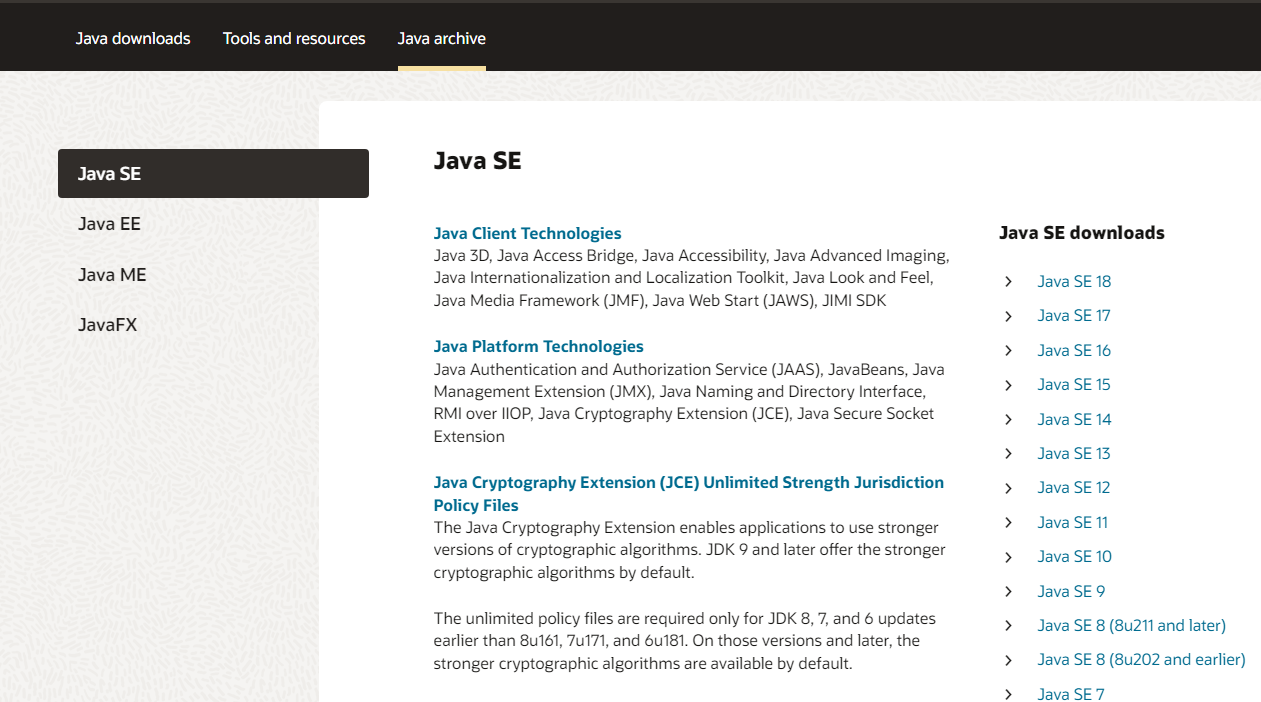This screenshot has width=1261, height=702.
Task: Open the Java Client Technologies link
Action: pyautogui.click(x=527, y=234)
